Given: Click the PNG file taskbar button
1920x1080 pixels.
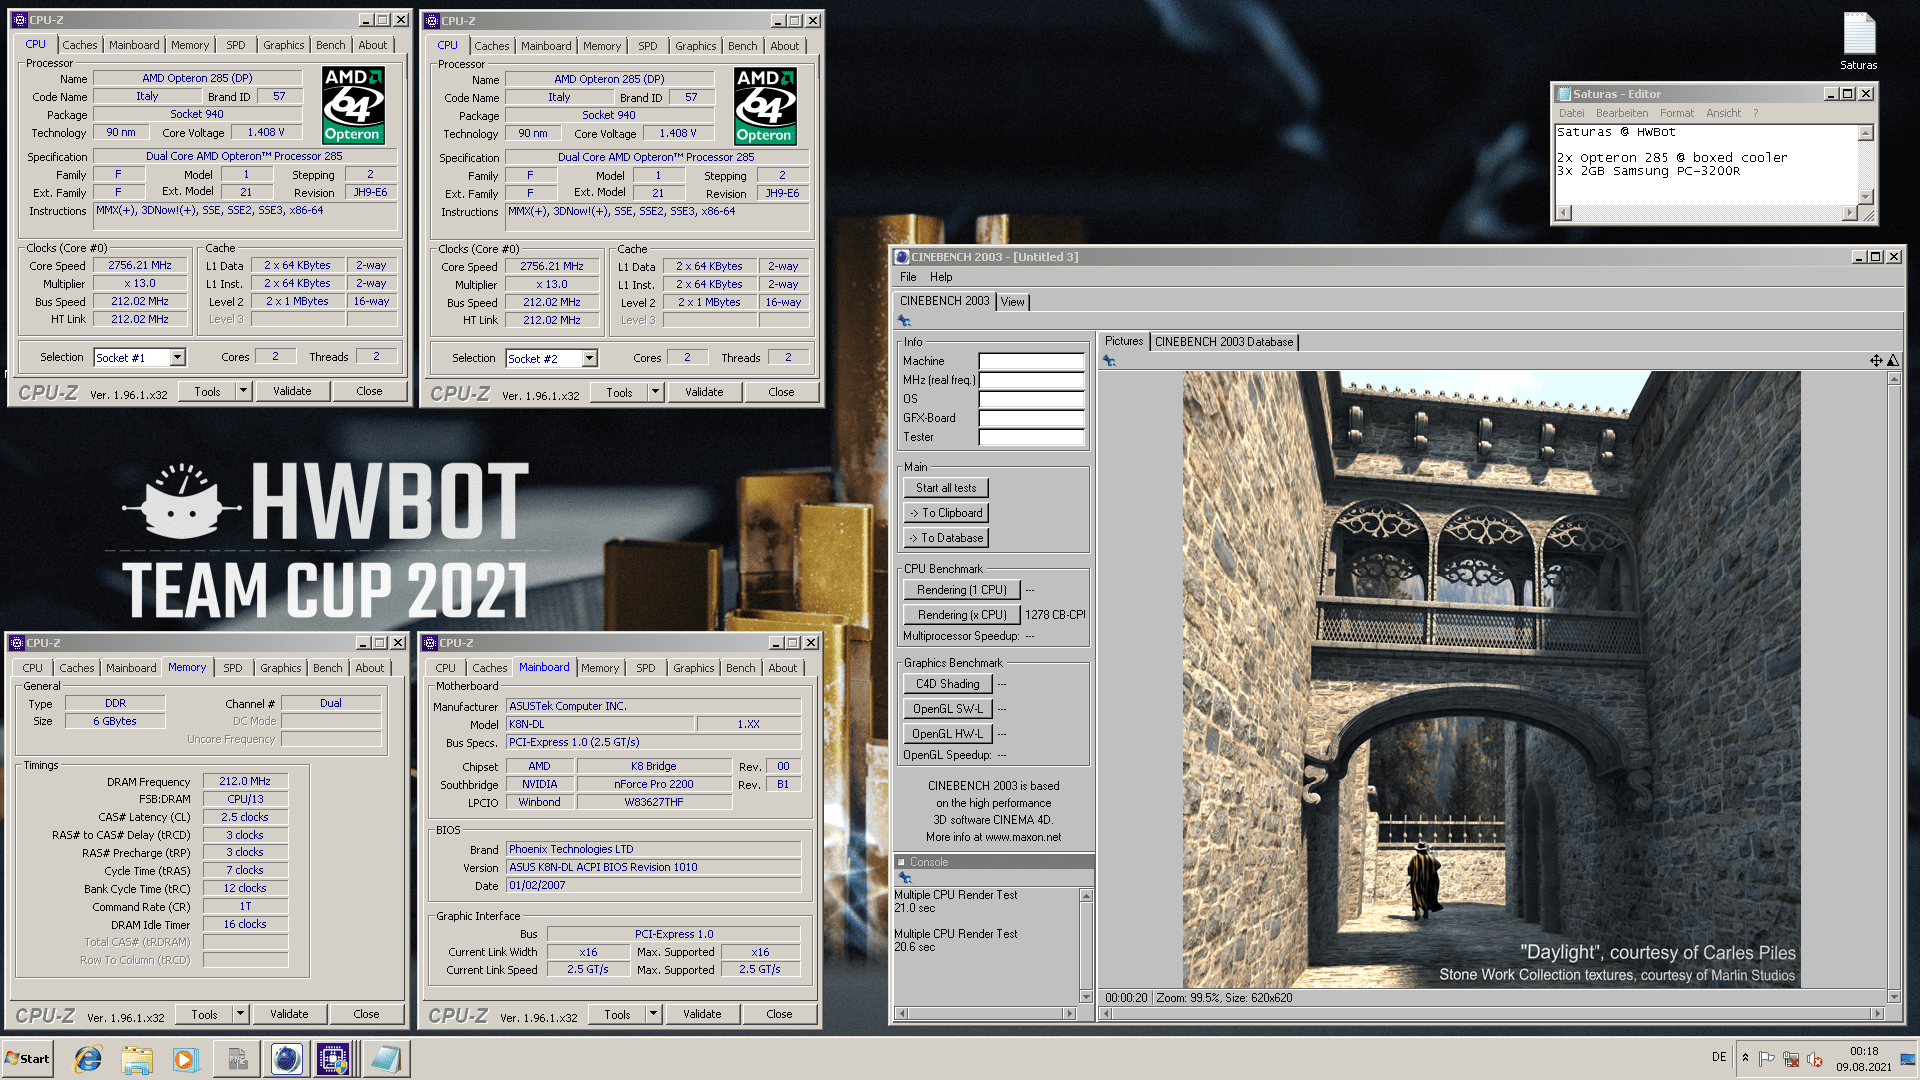Looking at the screenshot, I should (x=237, y=1059).
